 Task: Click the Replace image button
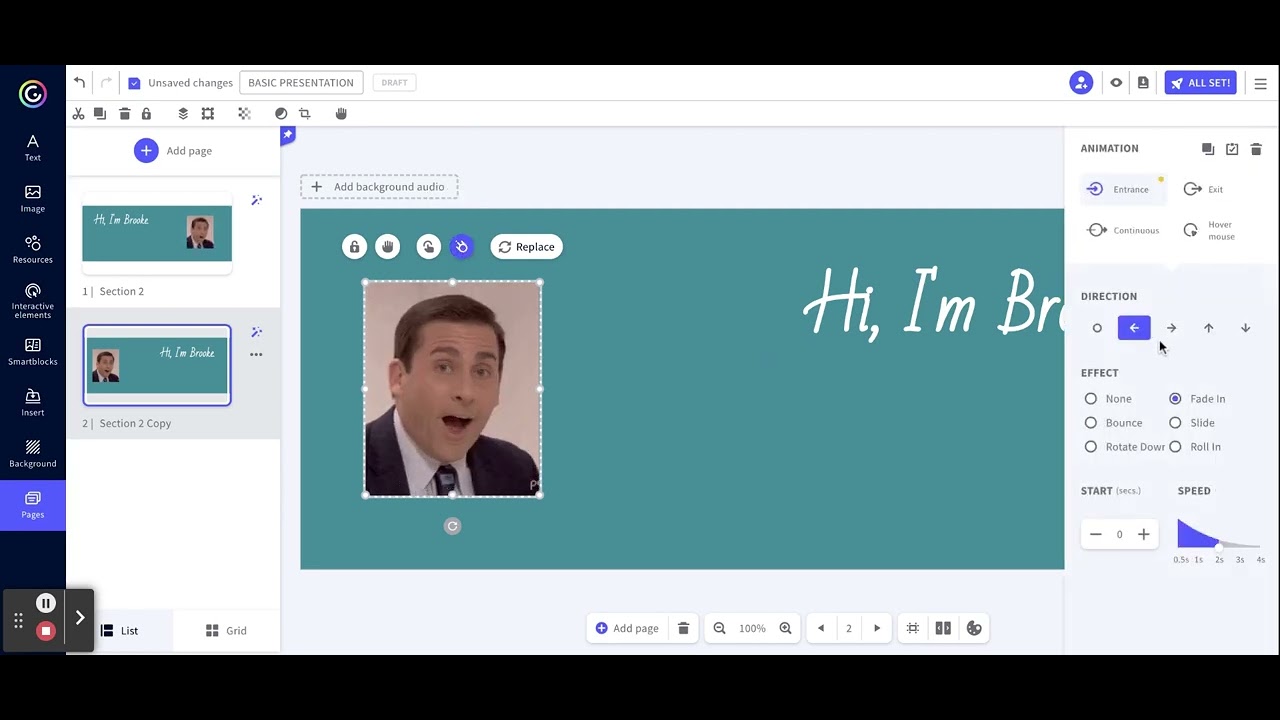point(527,247)
